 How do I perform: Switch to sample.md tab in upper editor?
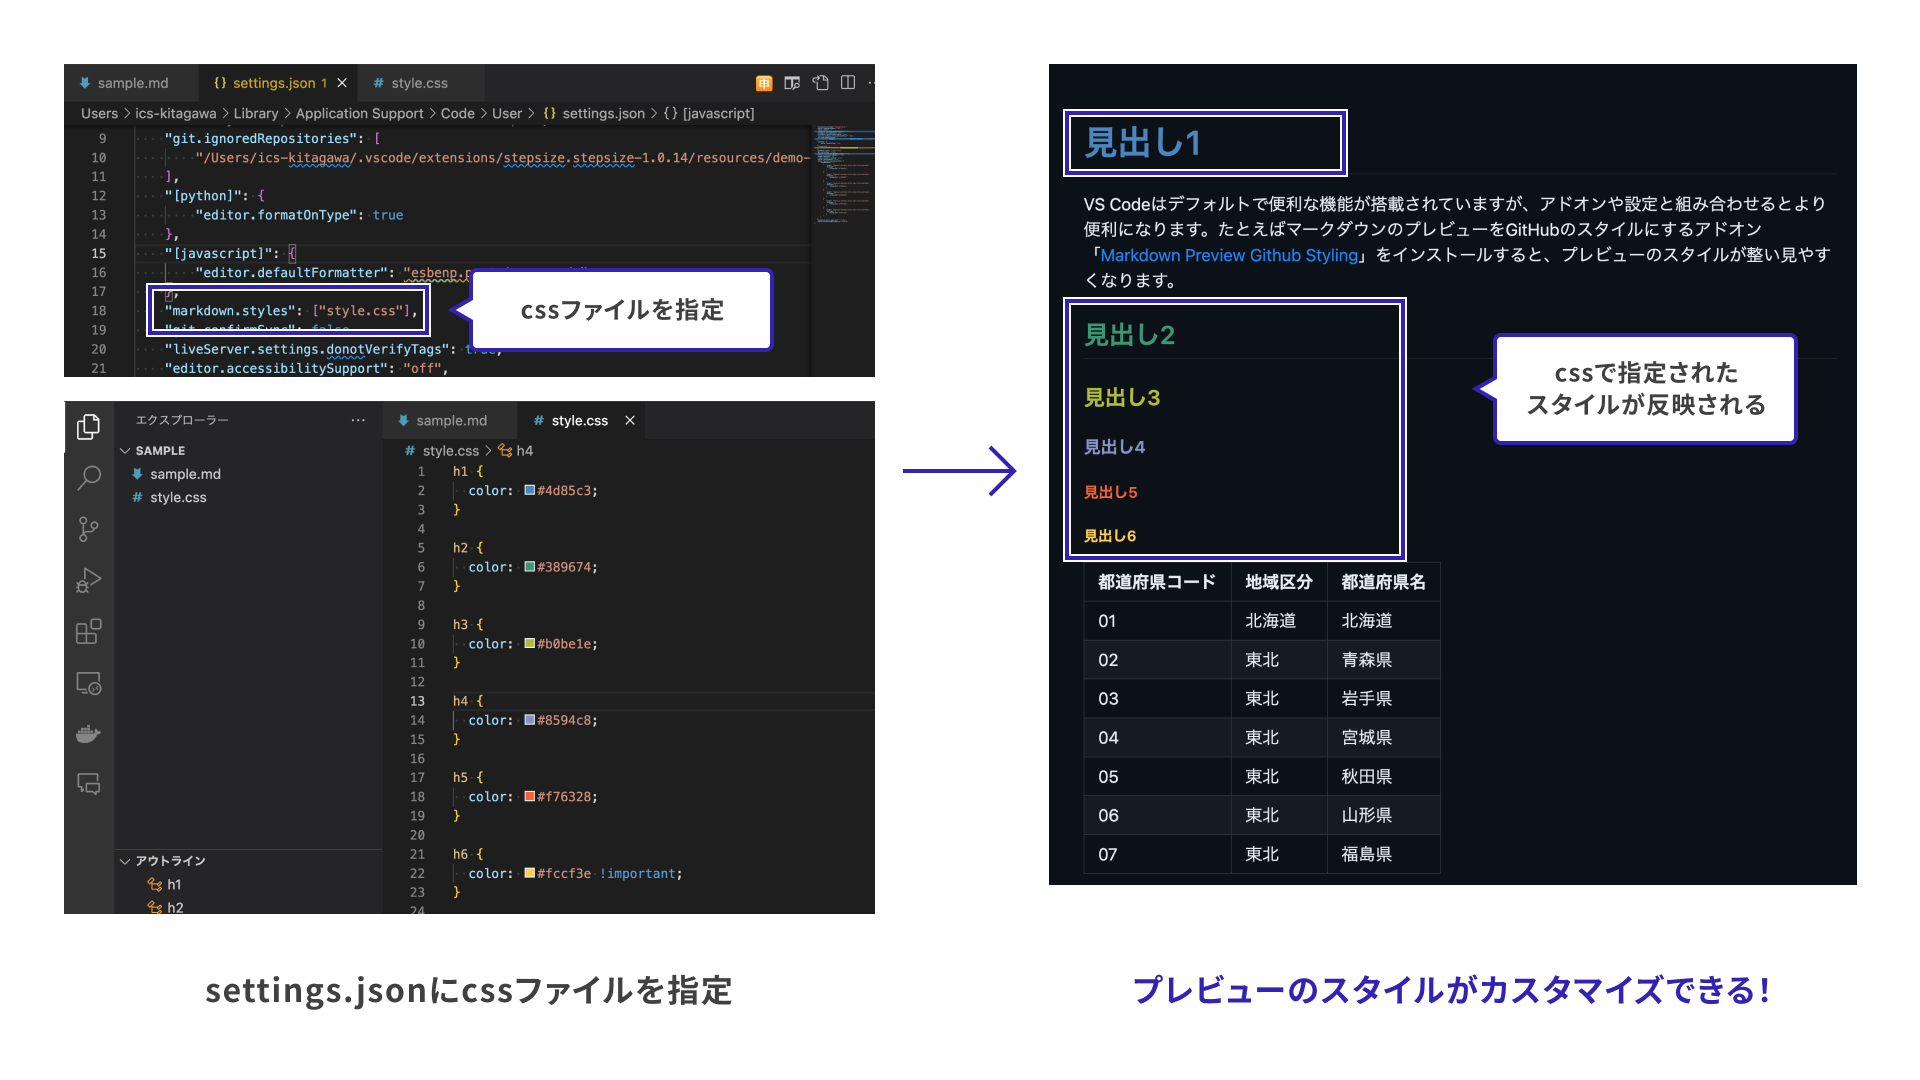(x=131, y=83)
